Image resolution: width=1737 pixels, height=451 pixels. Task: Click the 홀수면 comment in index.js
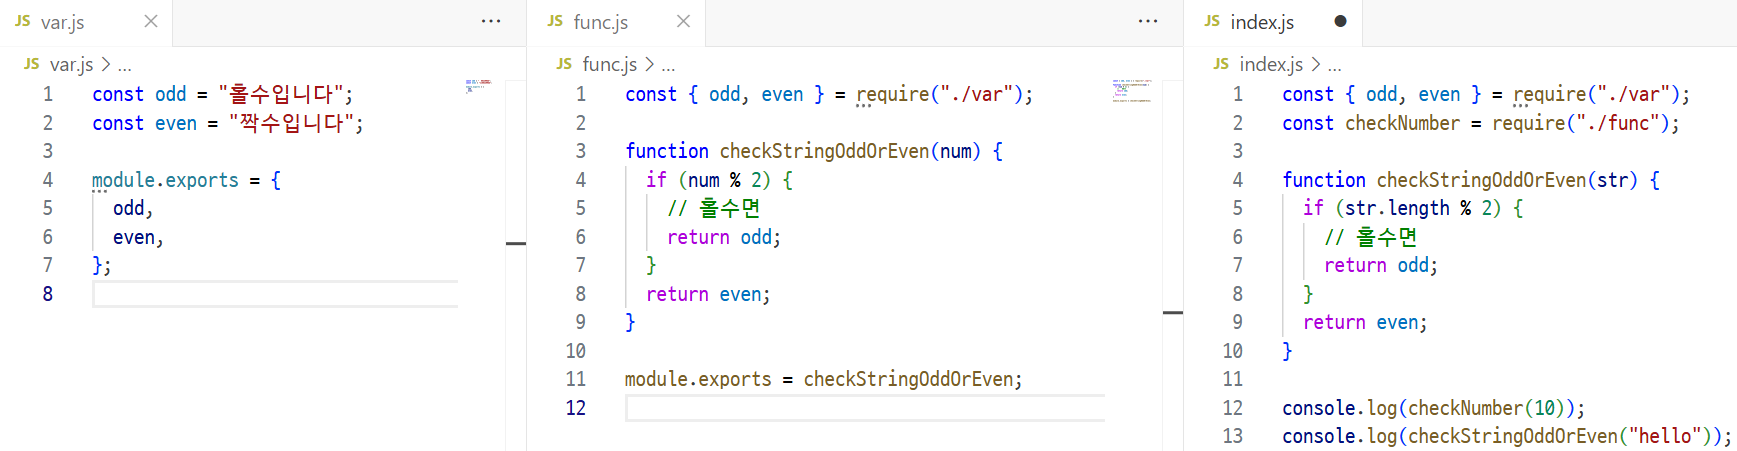point(1371,237)
